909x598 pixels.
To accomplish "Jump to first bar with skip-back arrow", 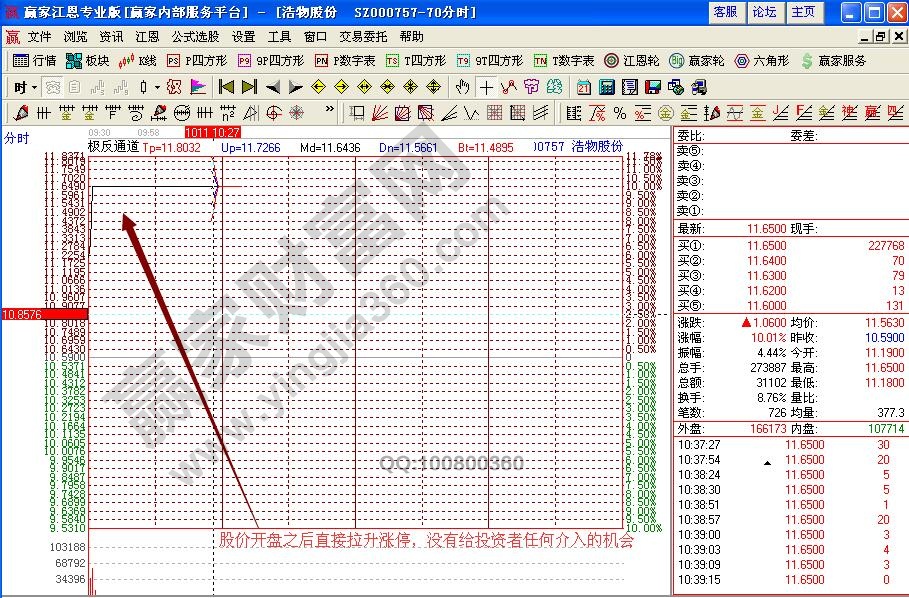I will (x=226, y=87).
